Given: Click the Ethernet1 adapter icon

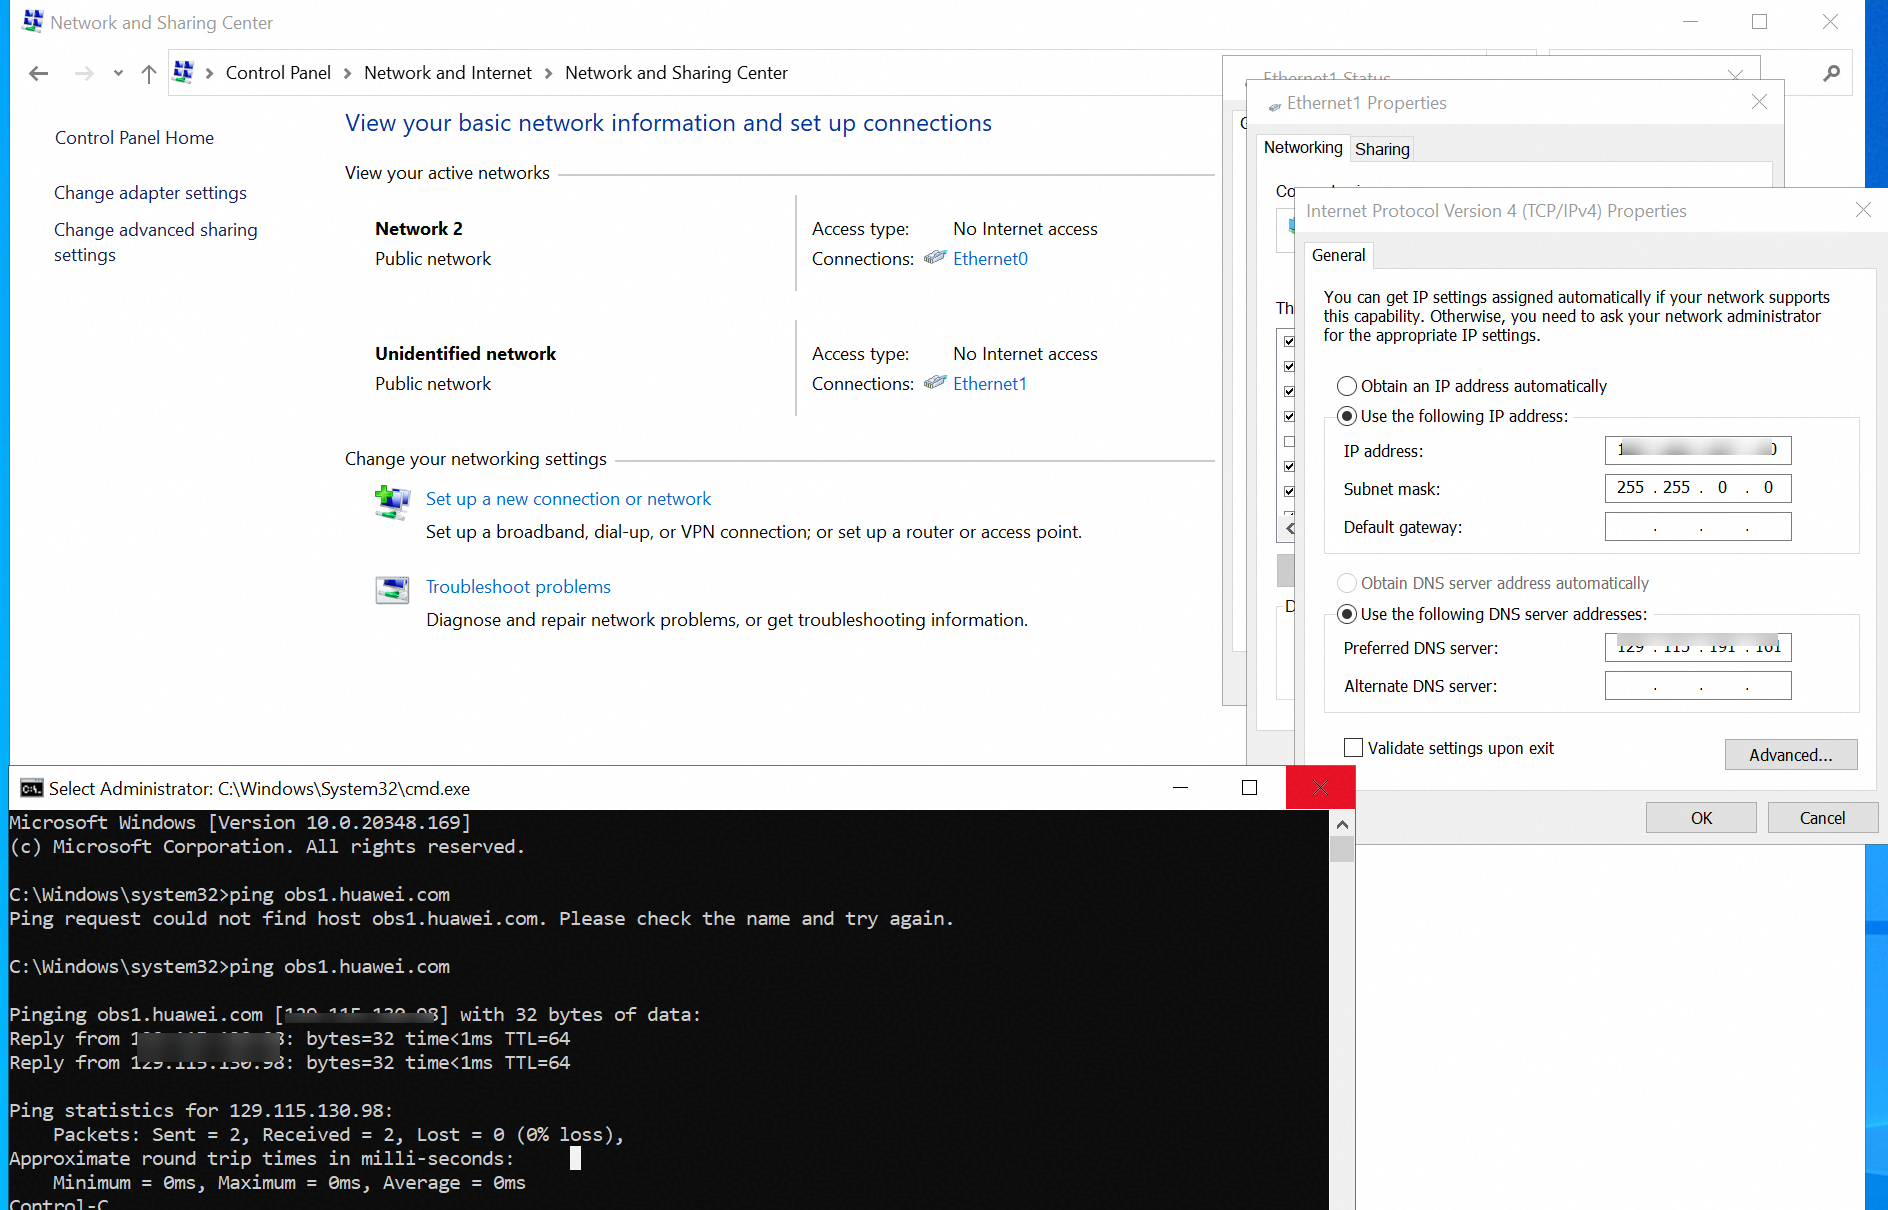Looking at the screenshot, I should click(x=935, y=383).
